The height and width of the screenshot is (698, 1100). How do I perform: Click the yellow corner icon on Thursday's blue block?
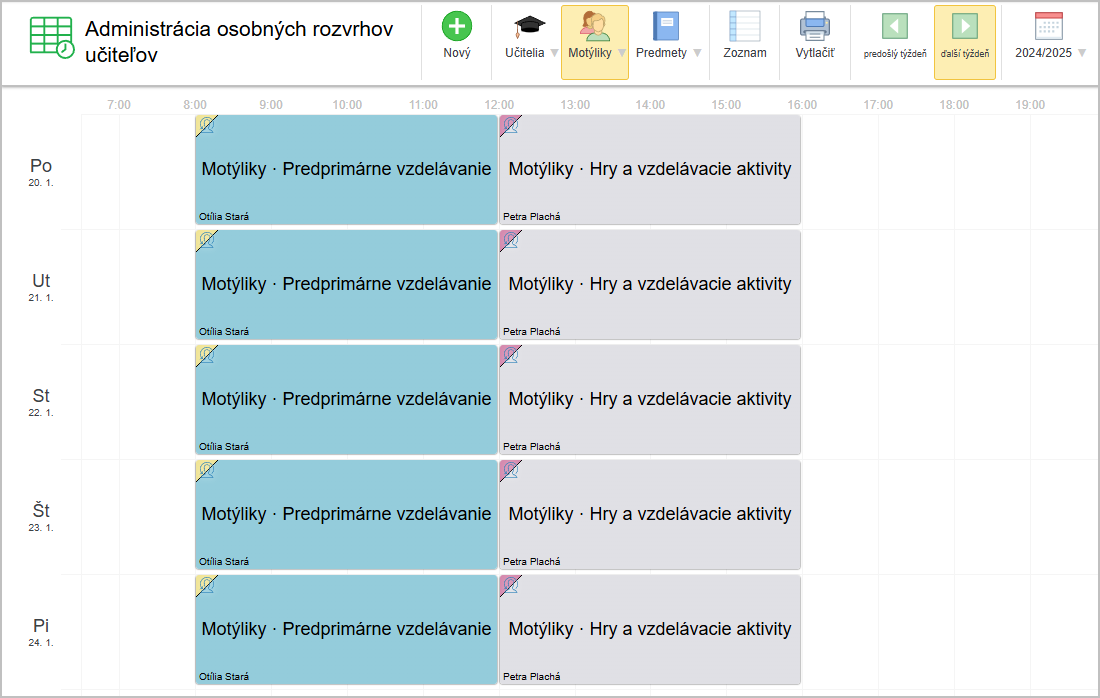click(x=206, y=471)
